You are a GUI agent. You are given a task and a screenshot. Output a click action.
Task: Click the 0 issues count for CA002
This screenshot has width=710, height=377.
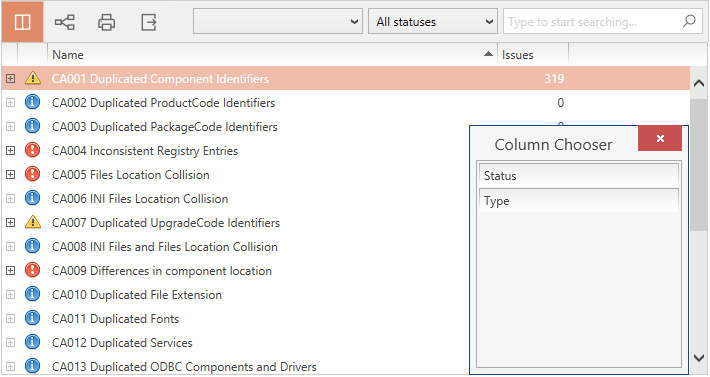(561, 103)
